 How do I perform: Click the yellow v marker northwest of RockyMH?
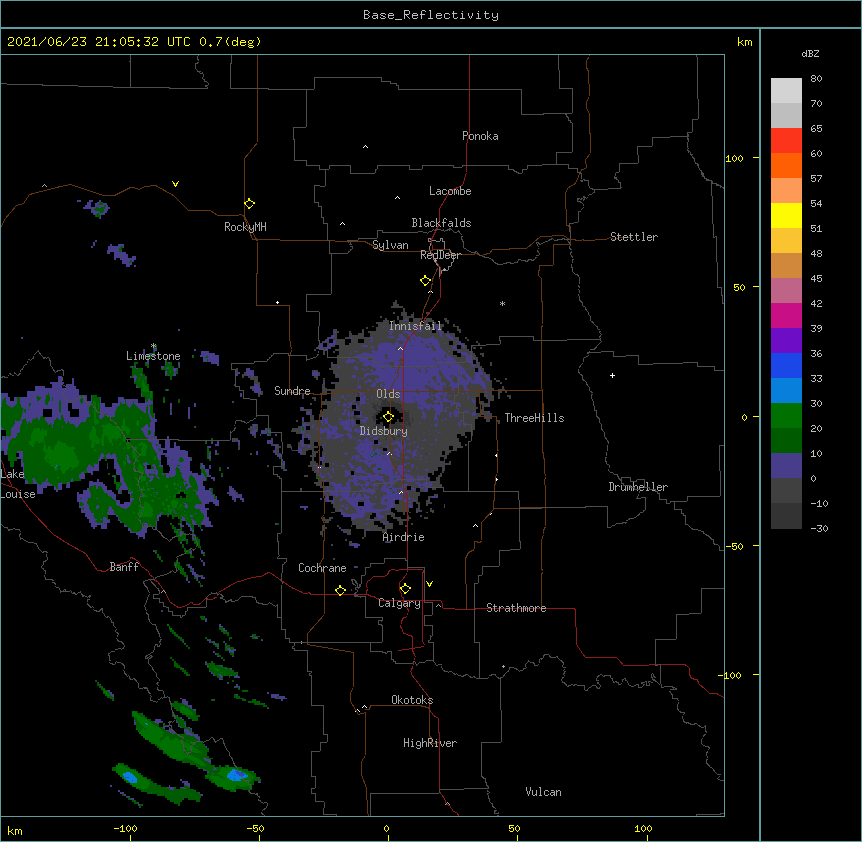click(x=175, y=184)
